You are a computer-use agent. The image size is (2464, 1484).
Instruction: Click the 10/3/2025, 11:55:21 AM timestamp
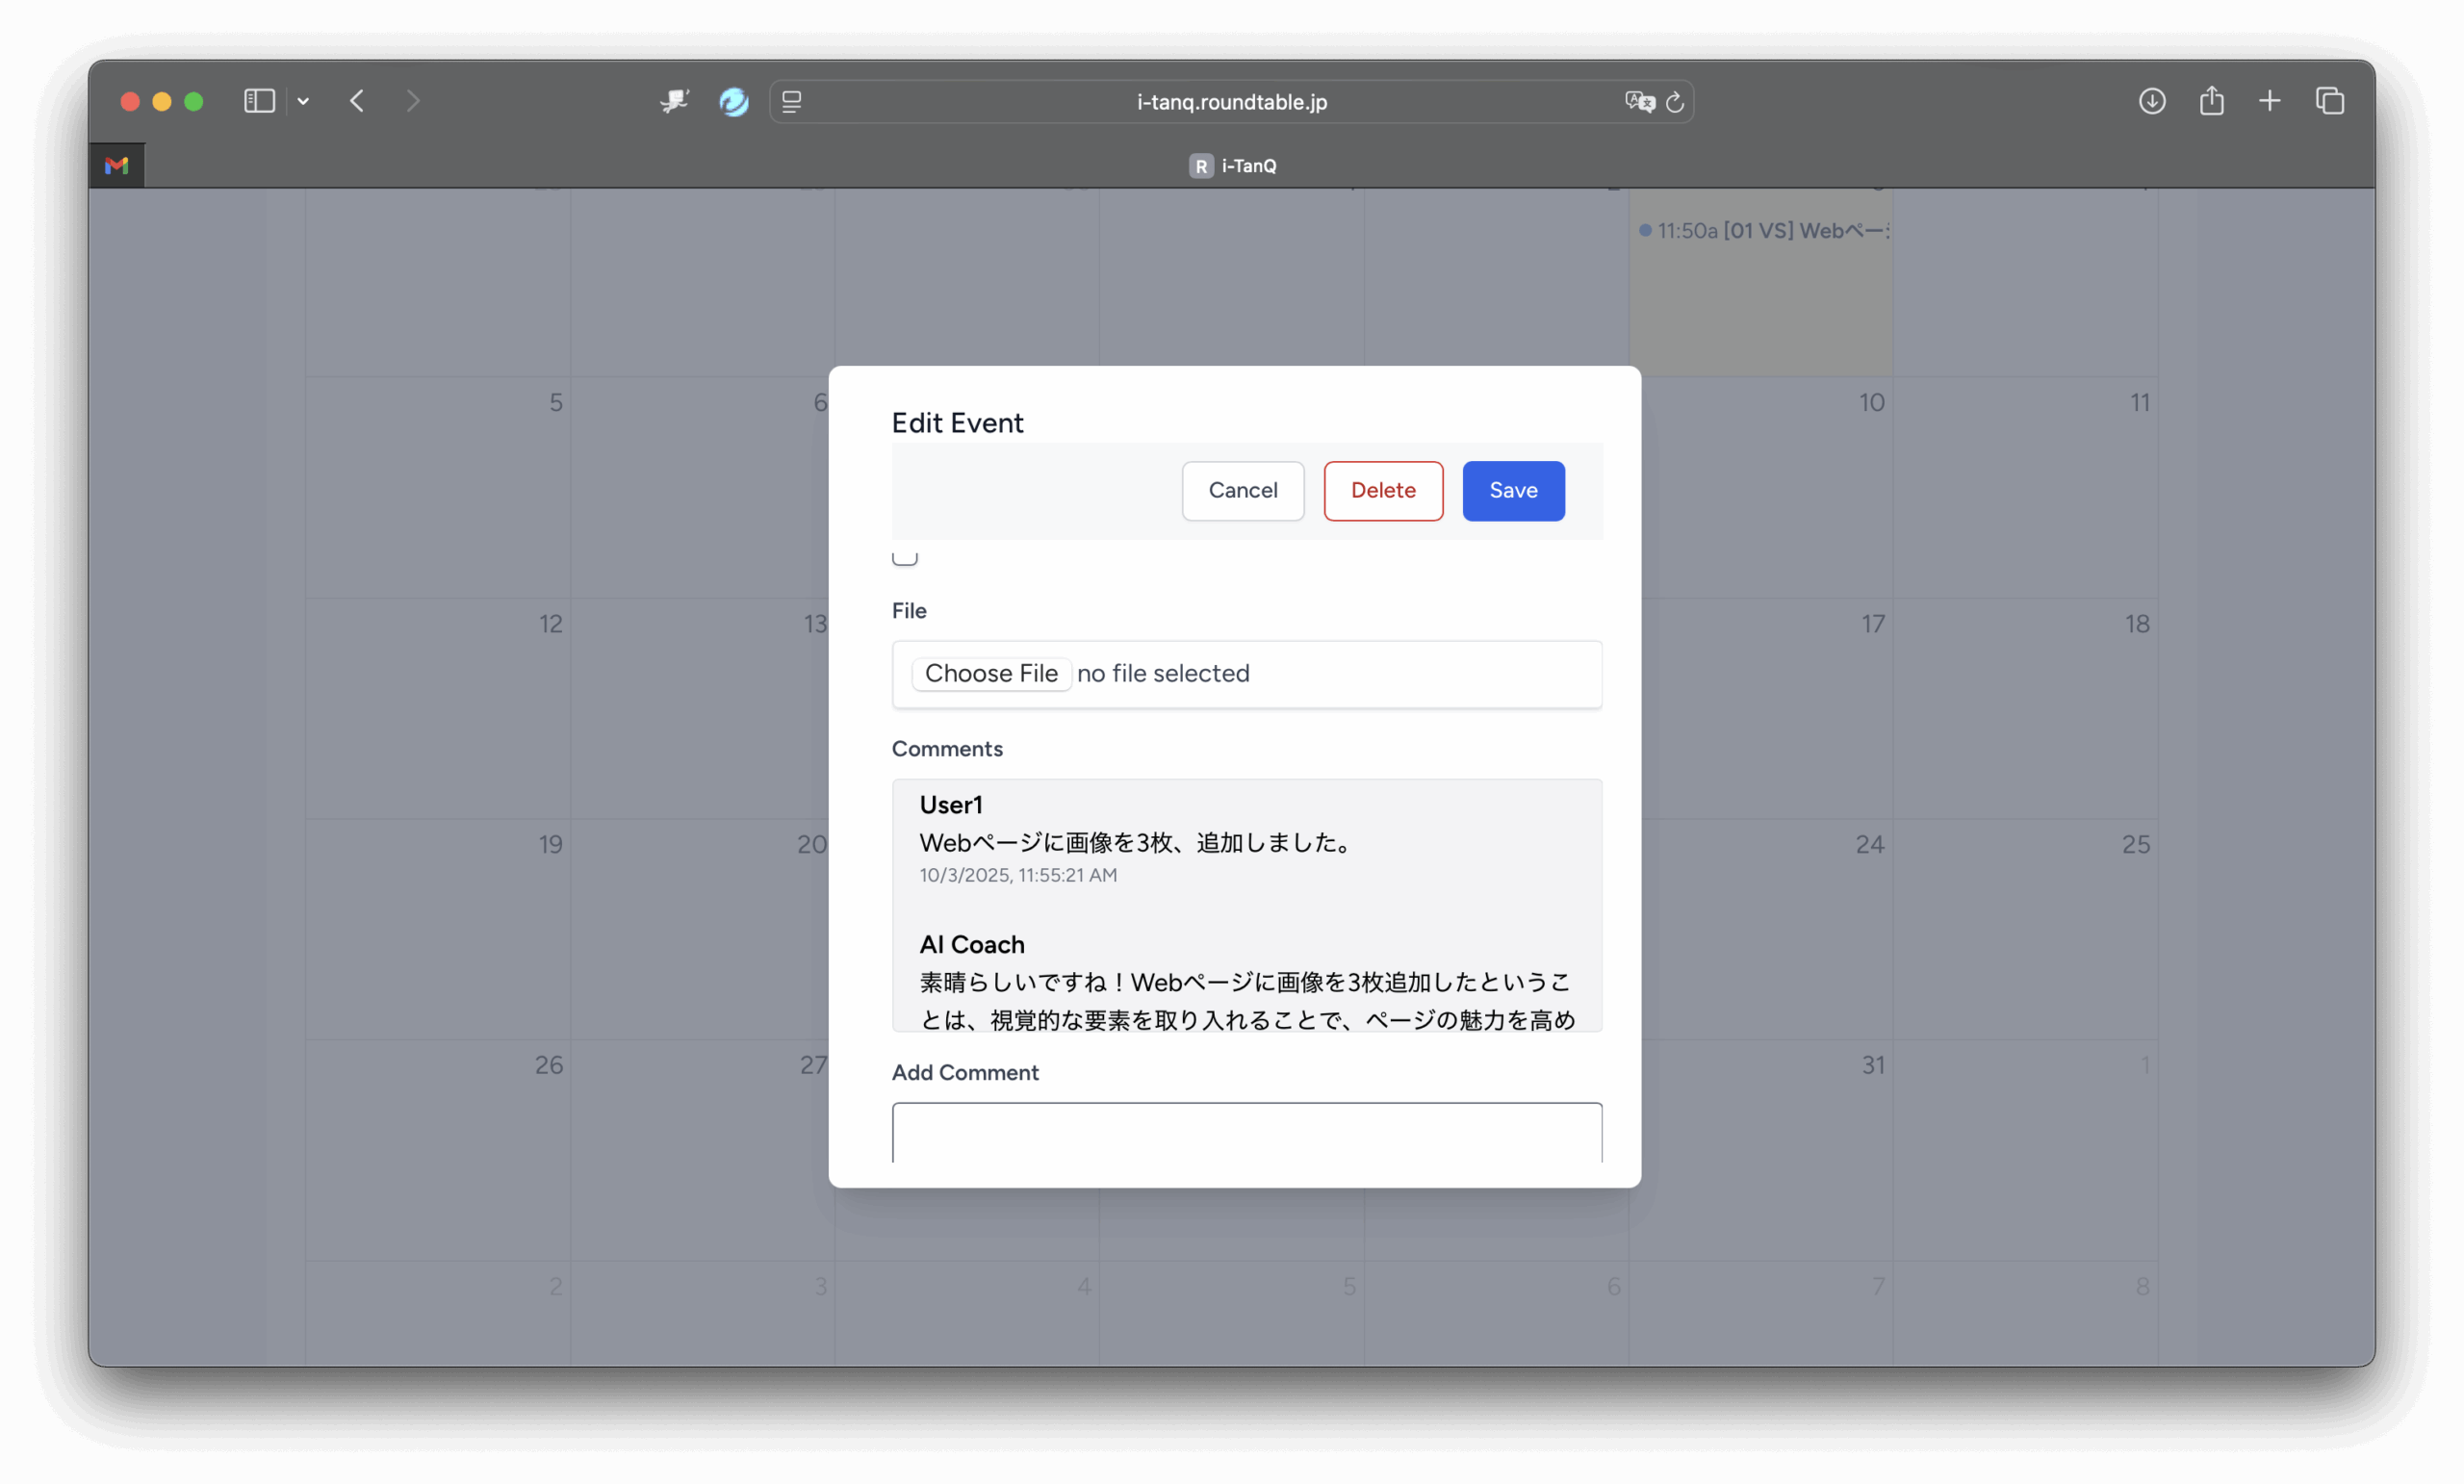tap(1018, 875)
